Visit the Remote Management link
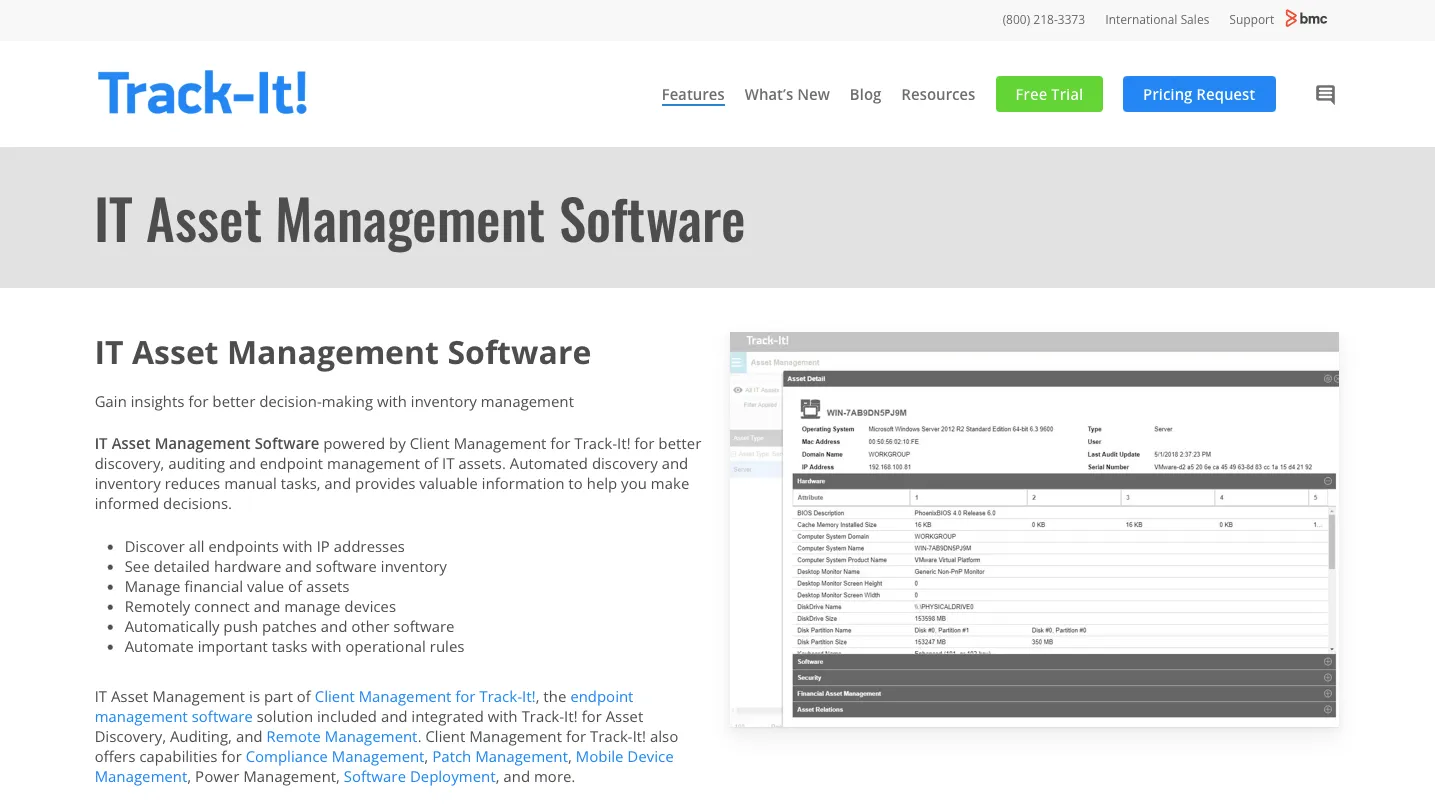 pyautogui.click(x=342, y=737)
